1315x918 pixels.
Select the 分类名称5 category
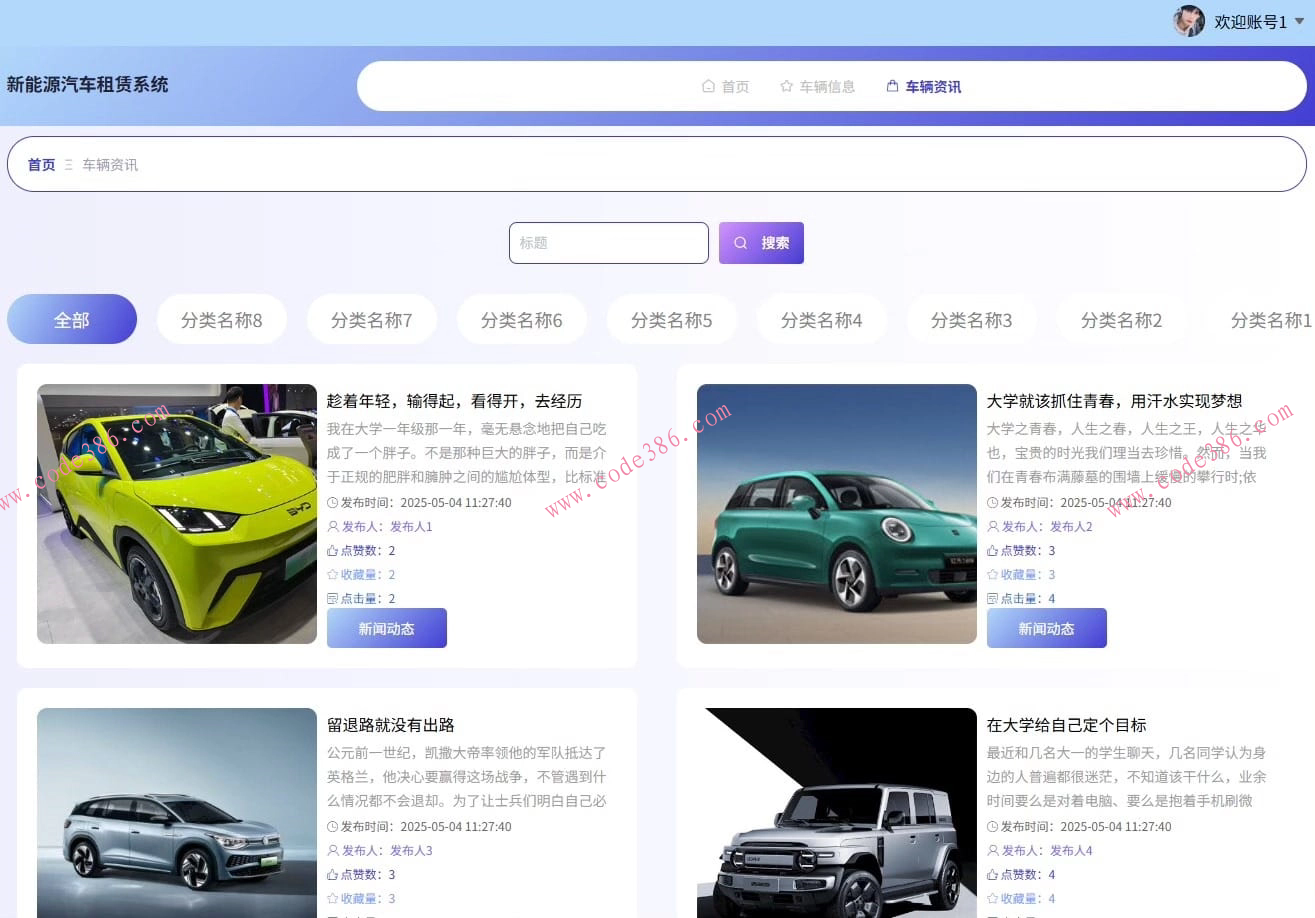click(671, 319)
